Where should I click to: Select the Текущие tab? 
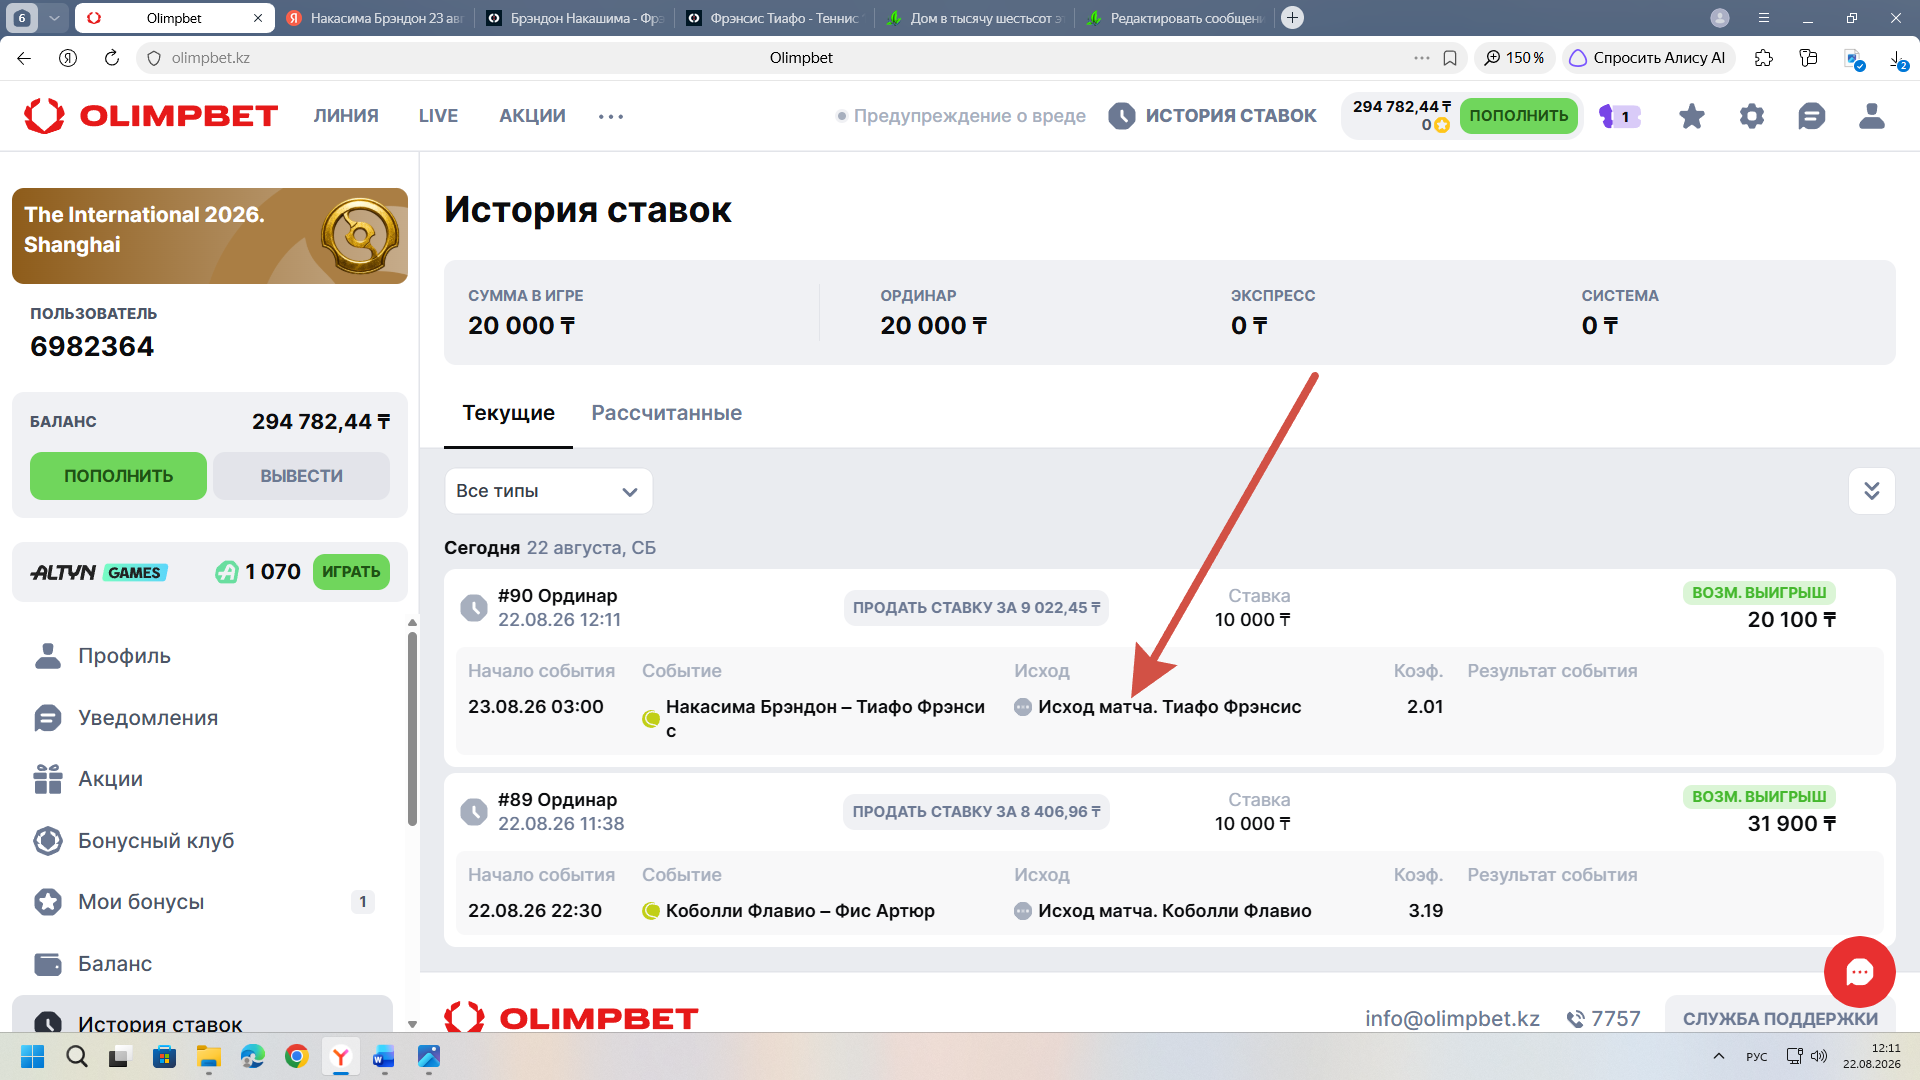coord(508,413)
